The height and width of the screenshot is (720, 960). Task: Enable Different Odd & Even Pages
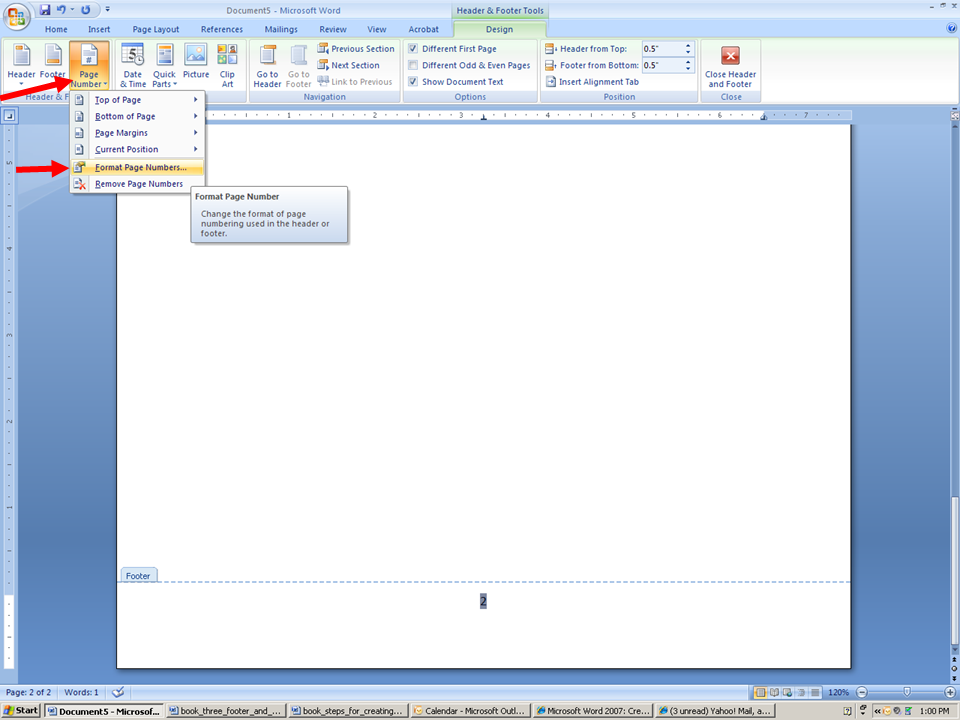coord(413,65)
